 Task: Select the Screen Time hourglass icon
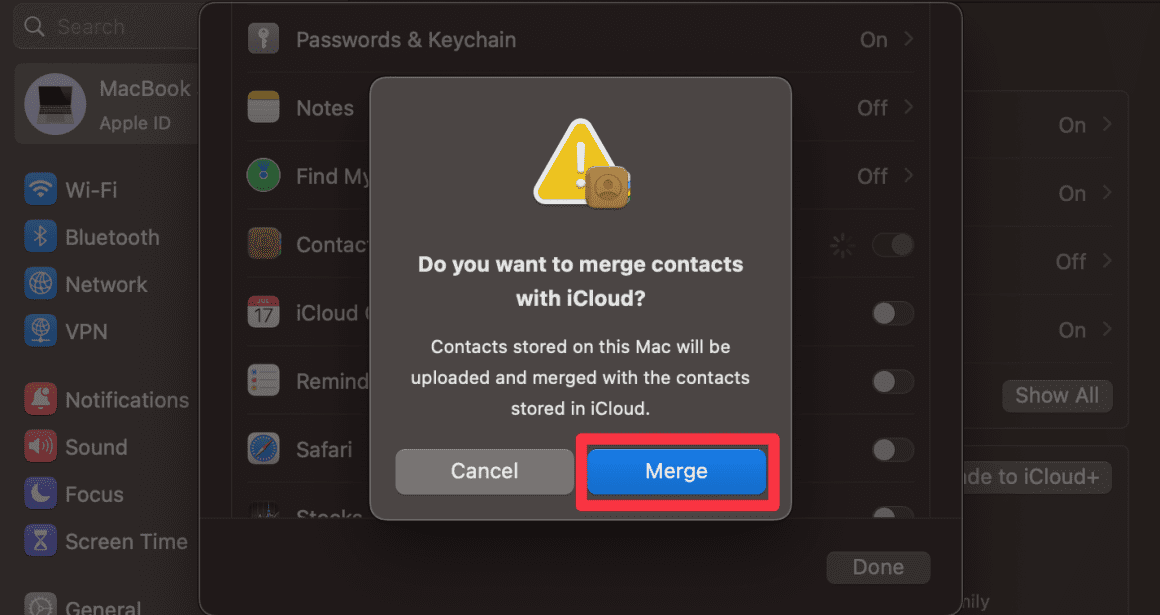click(x=38, y=541)
